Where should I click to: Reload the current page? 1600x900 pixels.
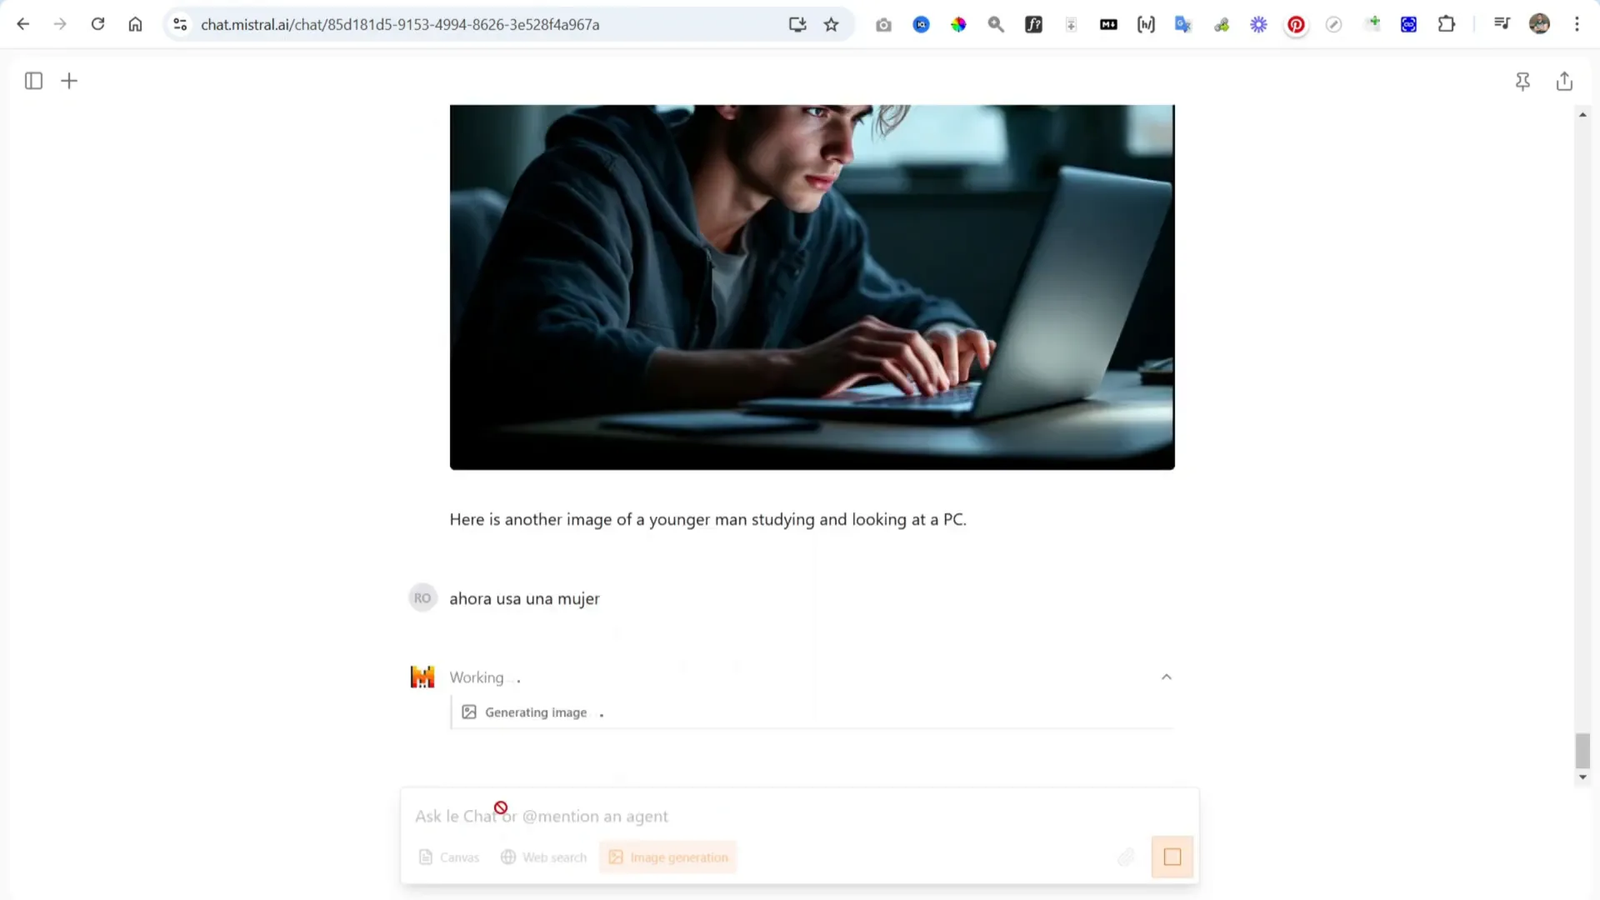[x=98, y=24]
